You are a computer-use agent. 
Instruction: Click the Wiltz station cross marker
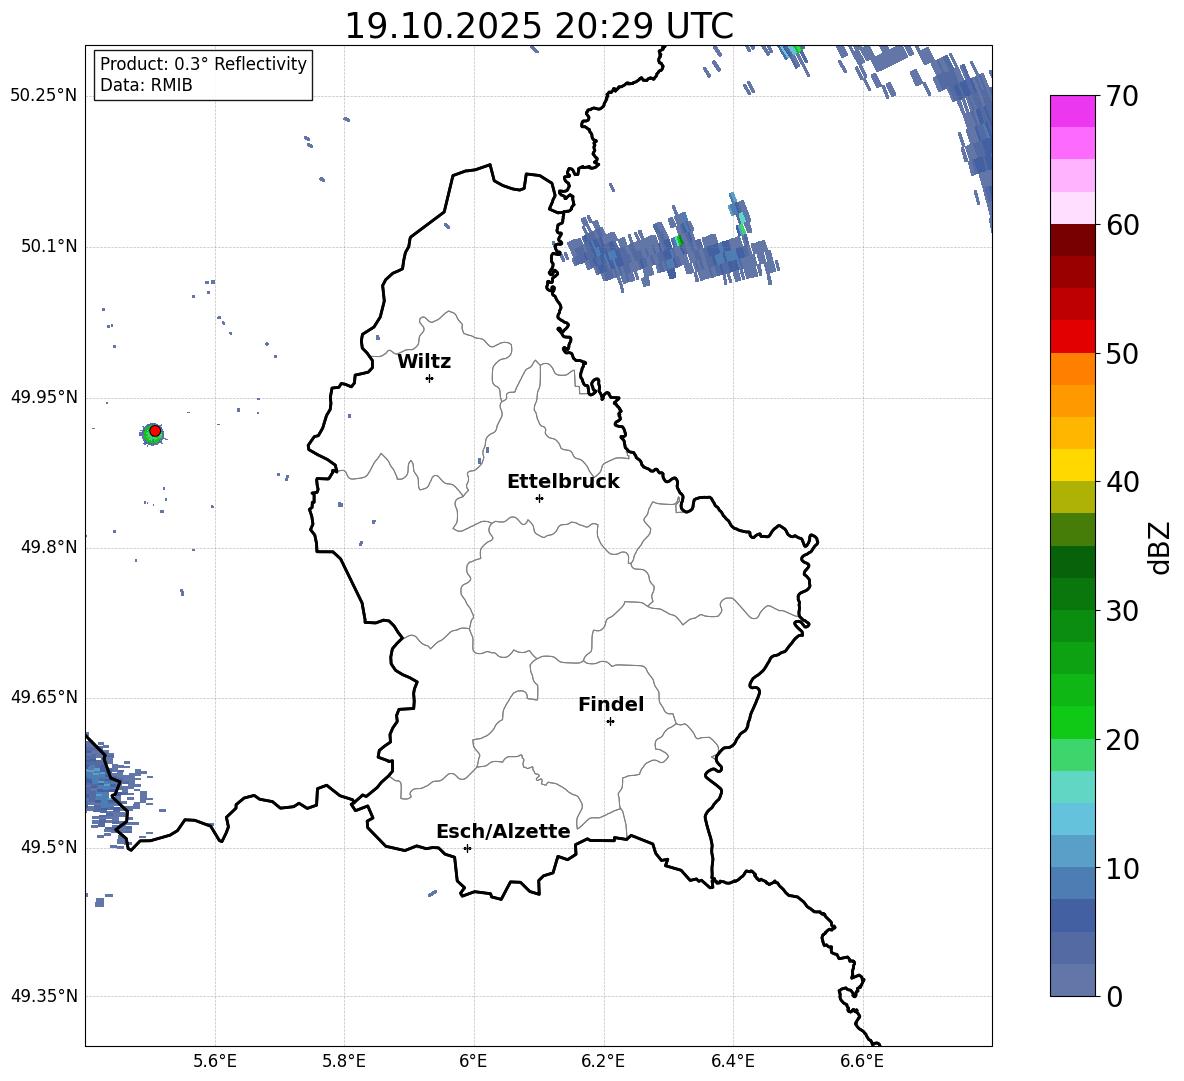coord(430,378)
